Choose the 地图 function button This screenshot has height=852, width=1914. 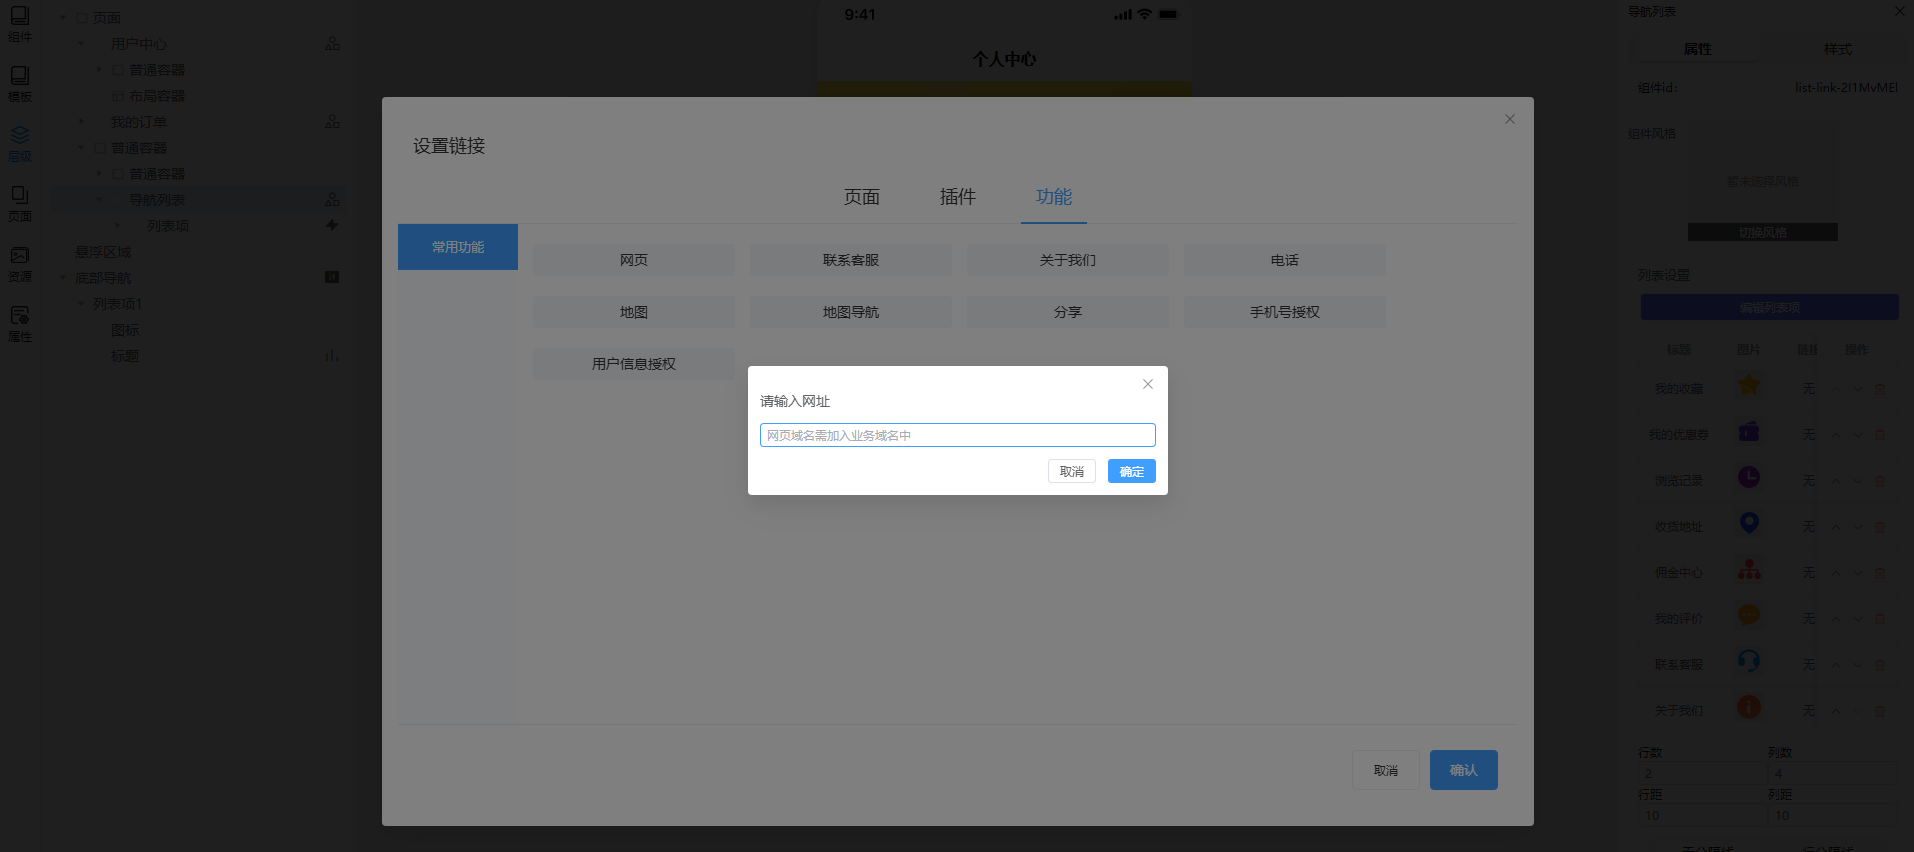click(x=634, y=312)
